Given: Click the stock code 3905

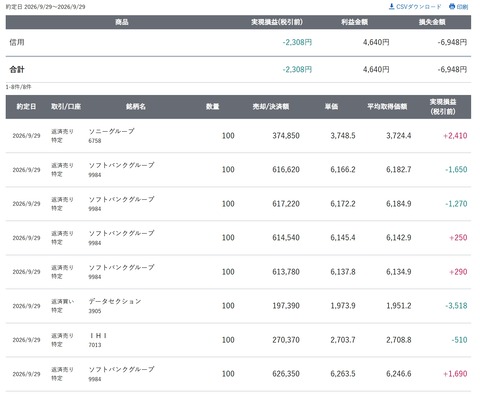Looking at the screenshot, I should coord(95,311).
